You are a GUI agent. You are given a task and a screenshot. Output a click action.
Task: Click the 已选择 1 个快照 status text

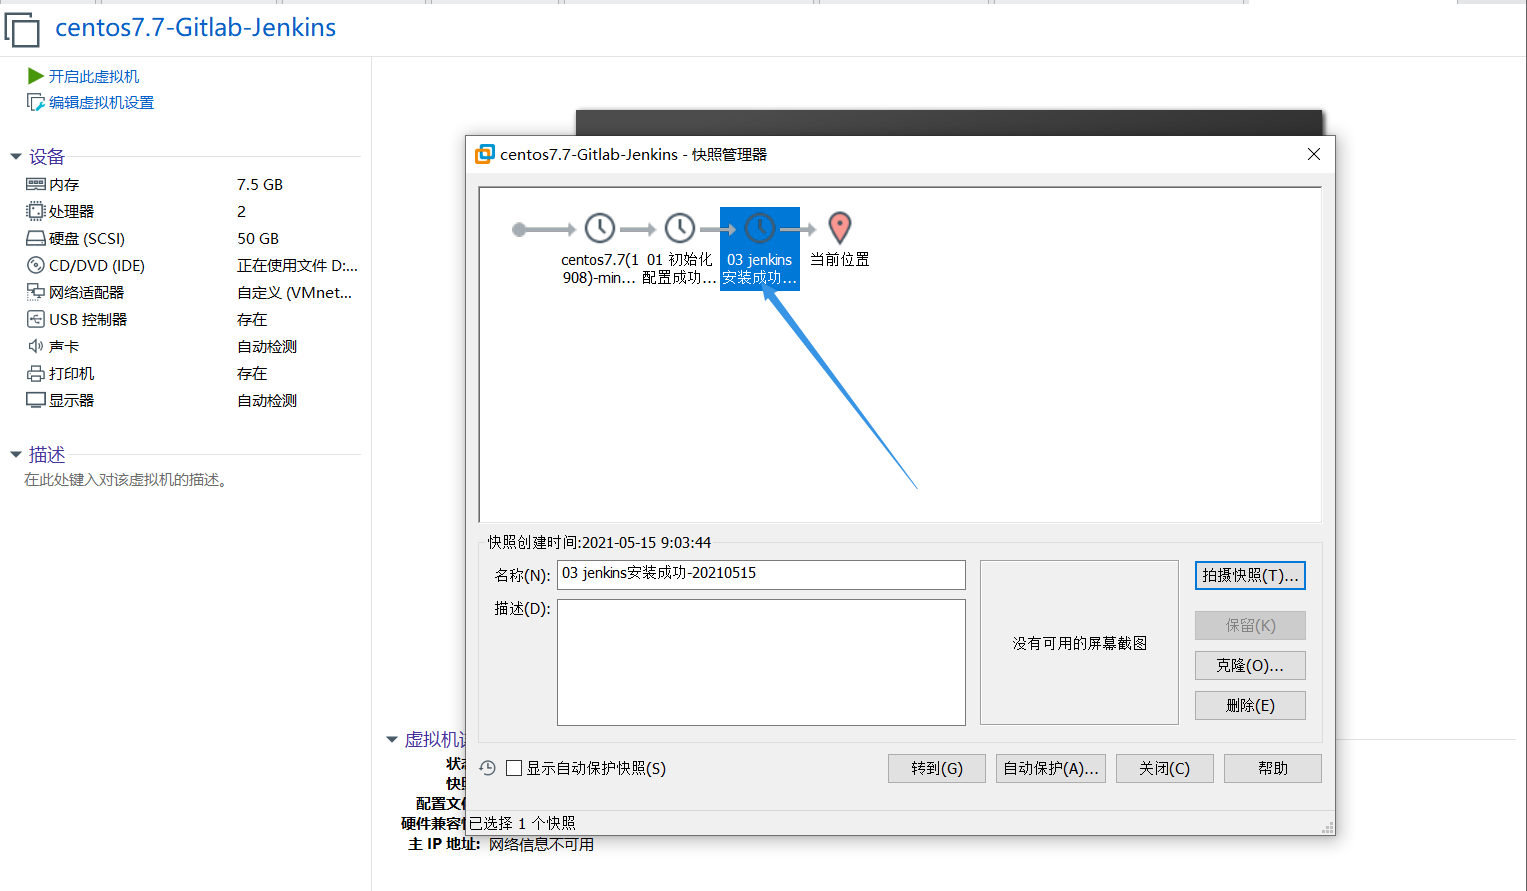(x=522, y=823)
